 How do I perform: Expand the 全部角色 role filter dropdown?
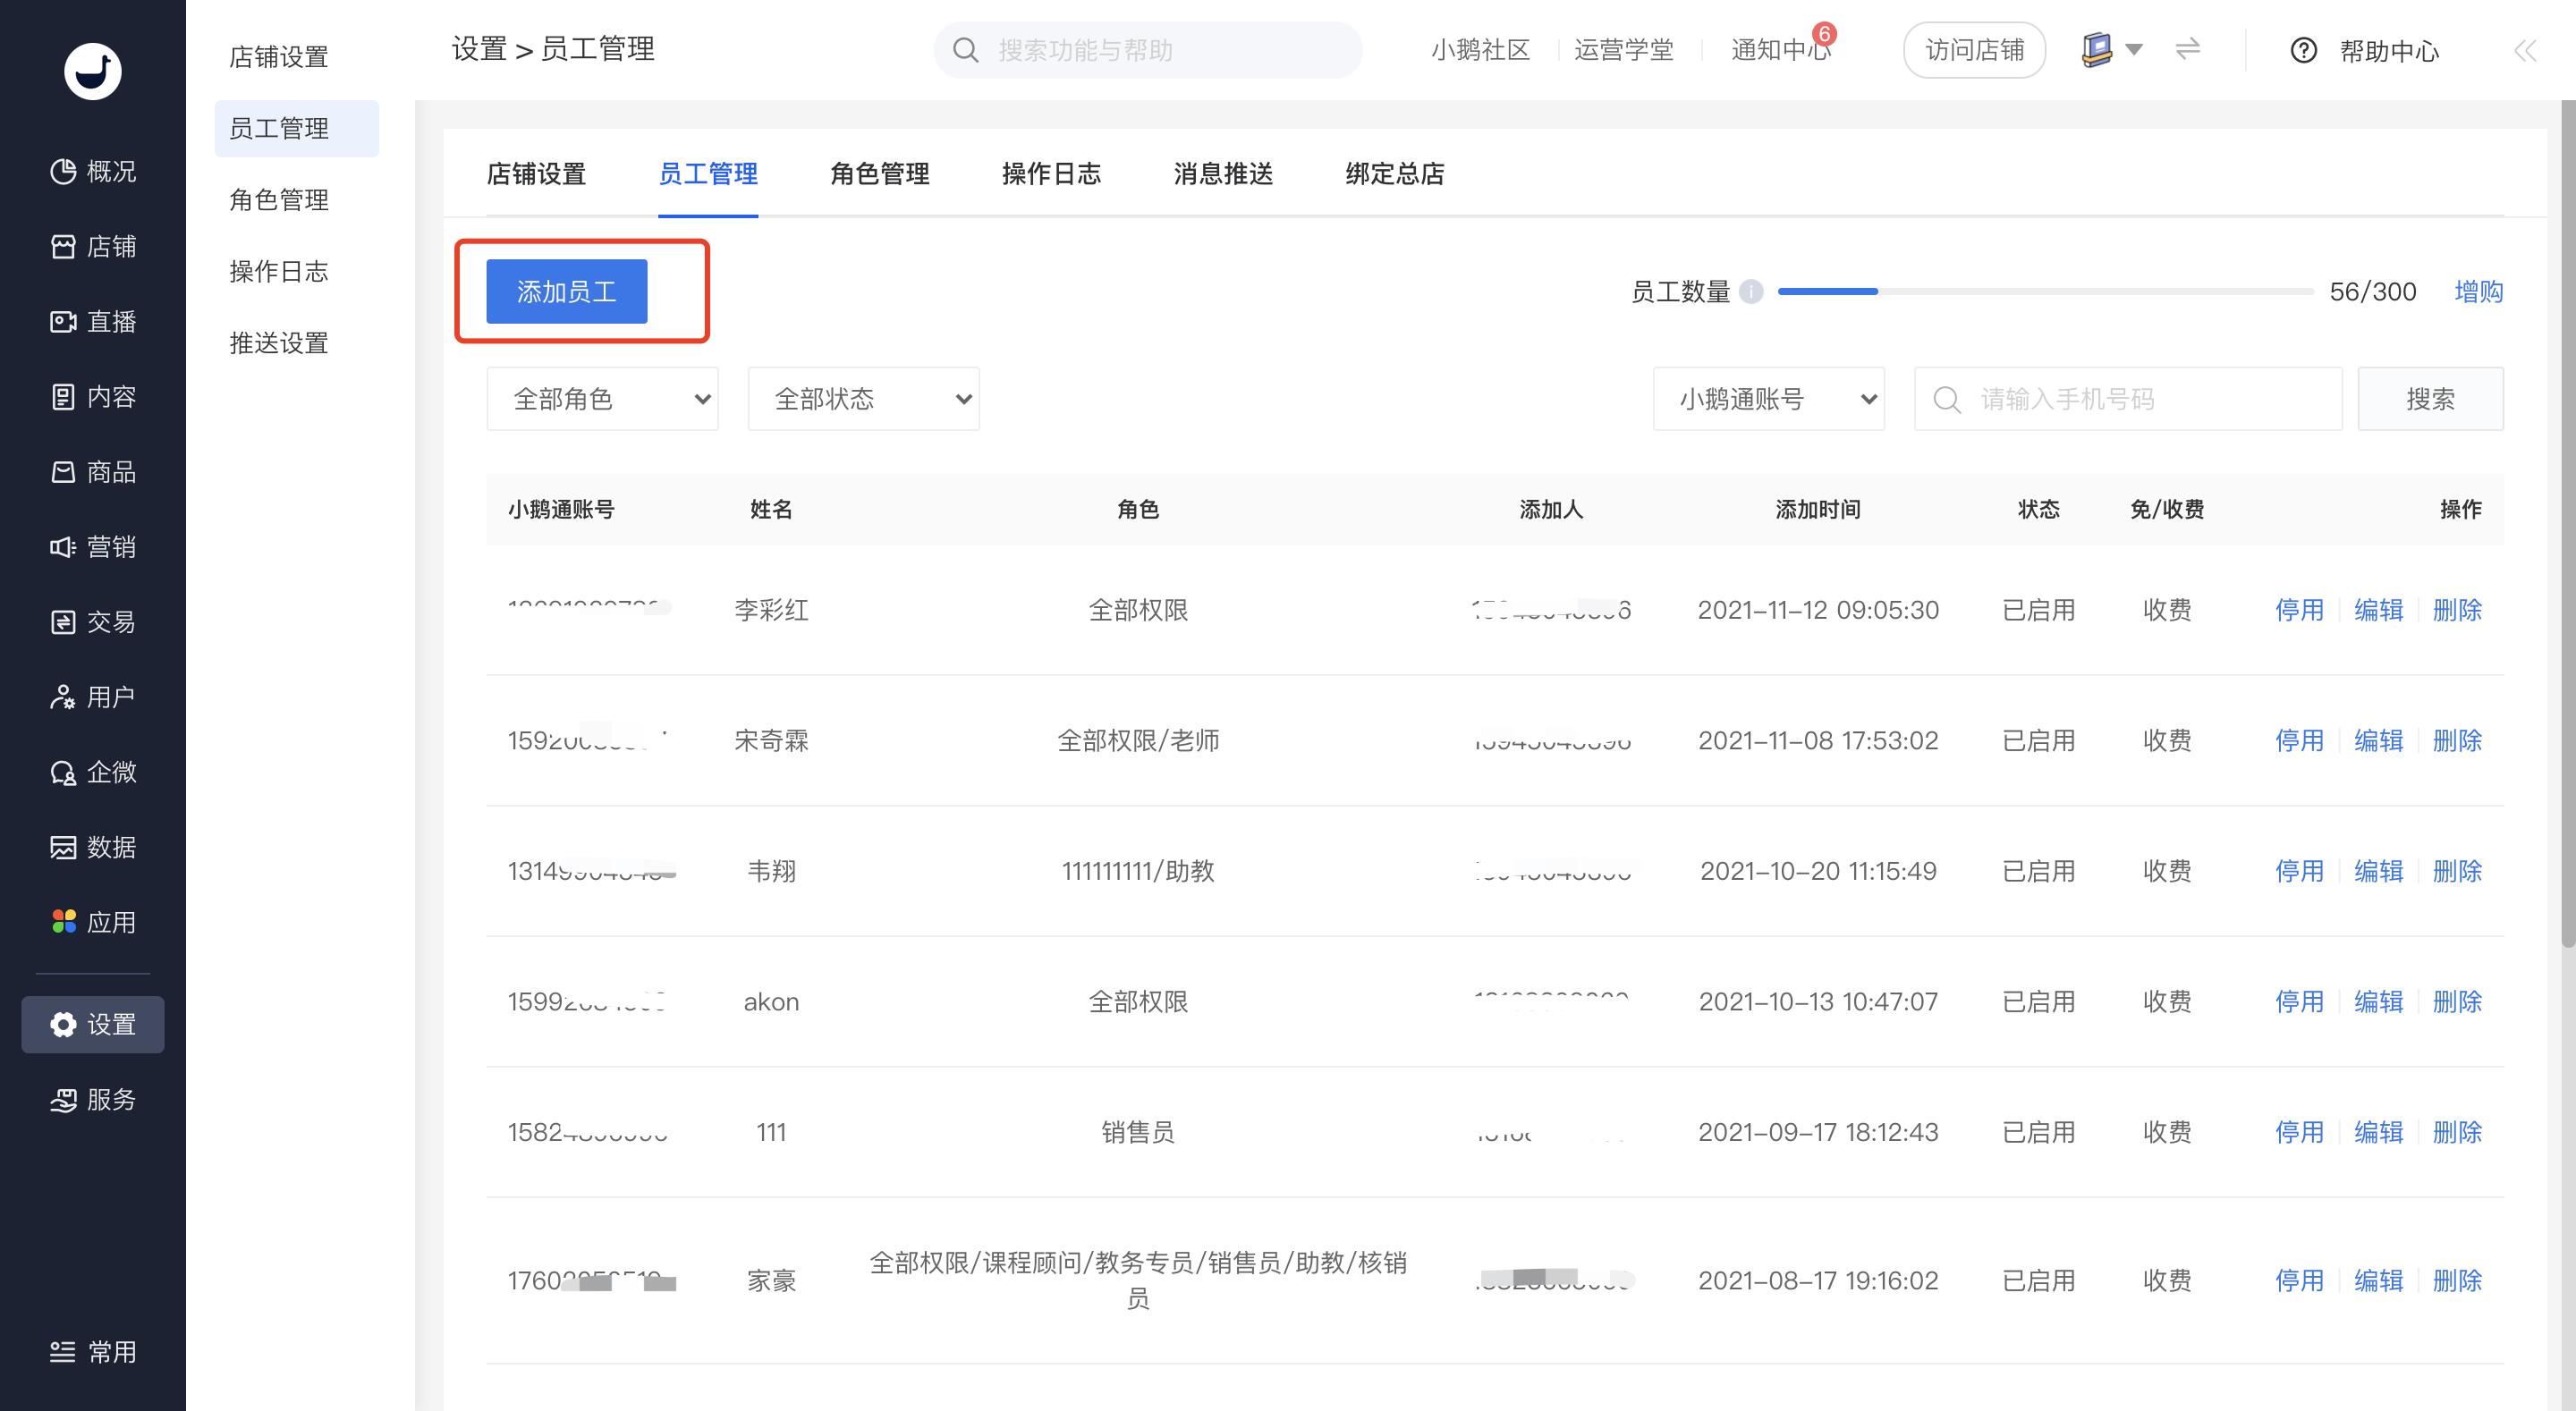602,399
